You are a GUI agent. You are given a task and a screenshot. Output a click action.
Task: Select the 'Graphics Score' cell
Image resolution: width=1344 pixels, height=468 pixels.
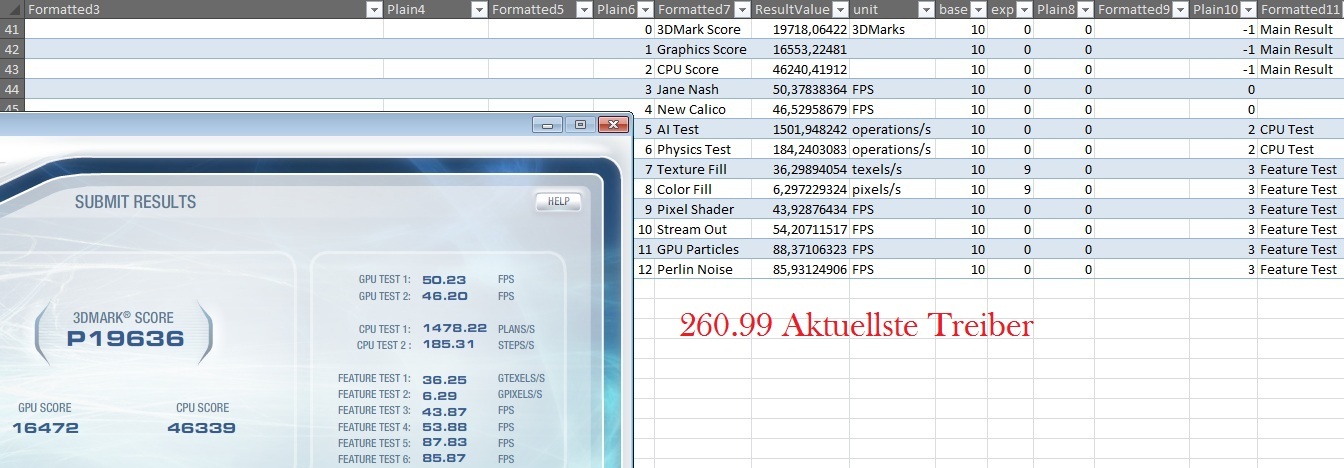pyautogui.click(x=703, y=50)
